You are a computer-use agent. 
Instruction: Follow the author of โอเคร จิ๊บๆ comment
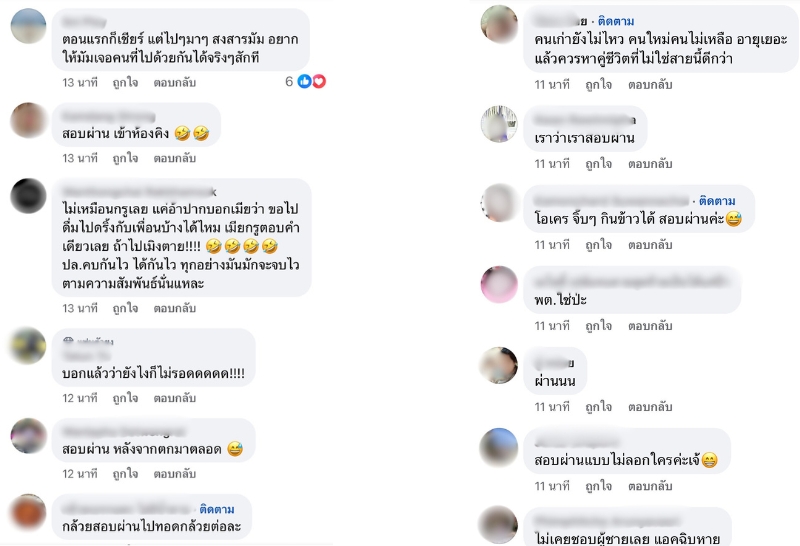(717, 201)
